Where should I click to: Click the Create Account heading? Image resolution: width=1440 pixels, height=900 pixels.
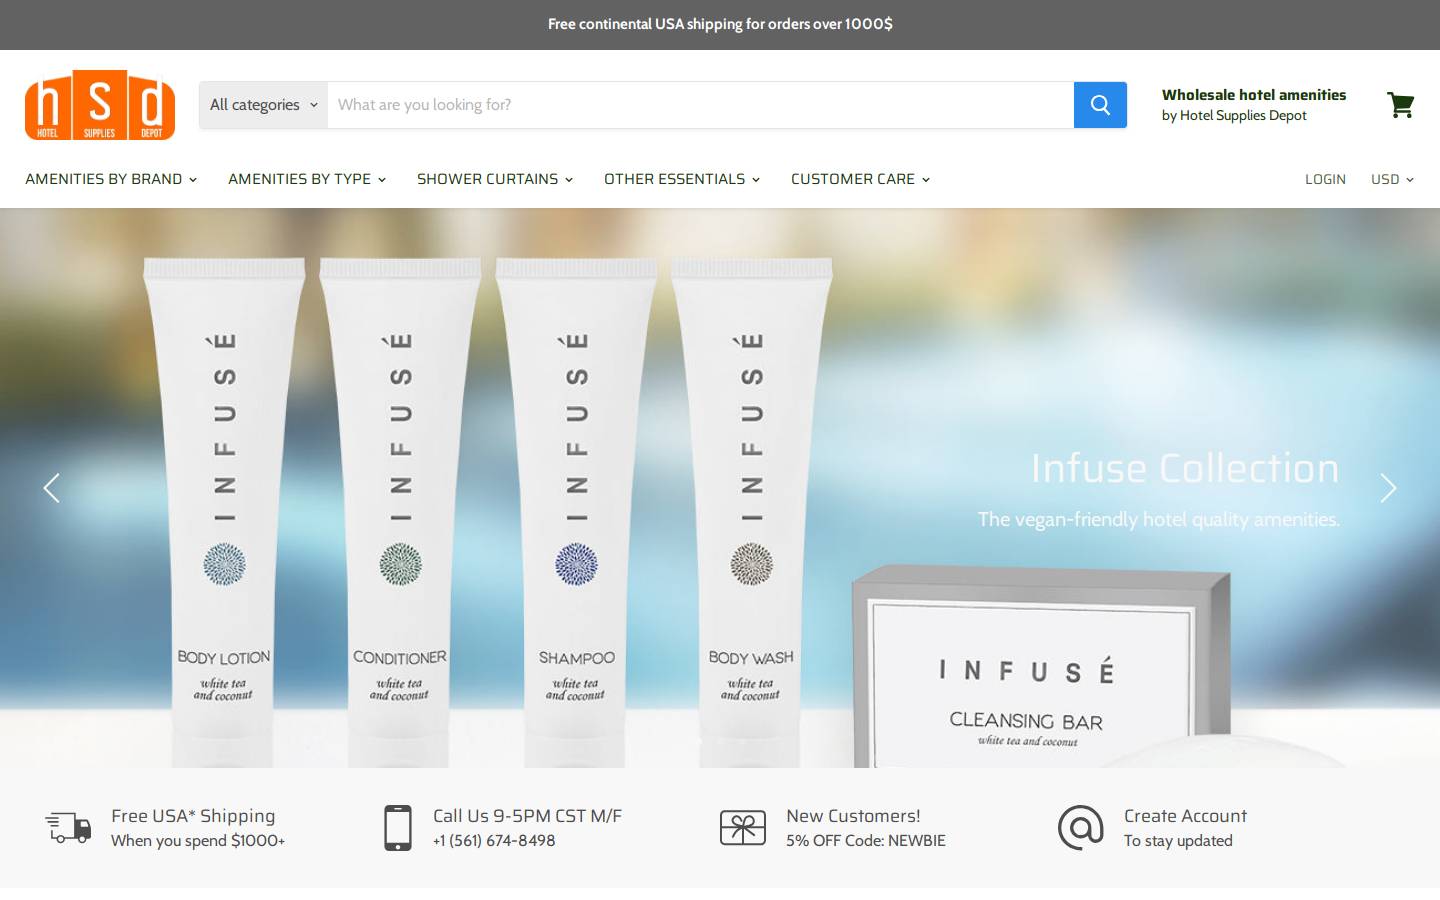[1185, 816]
